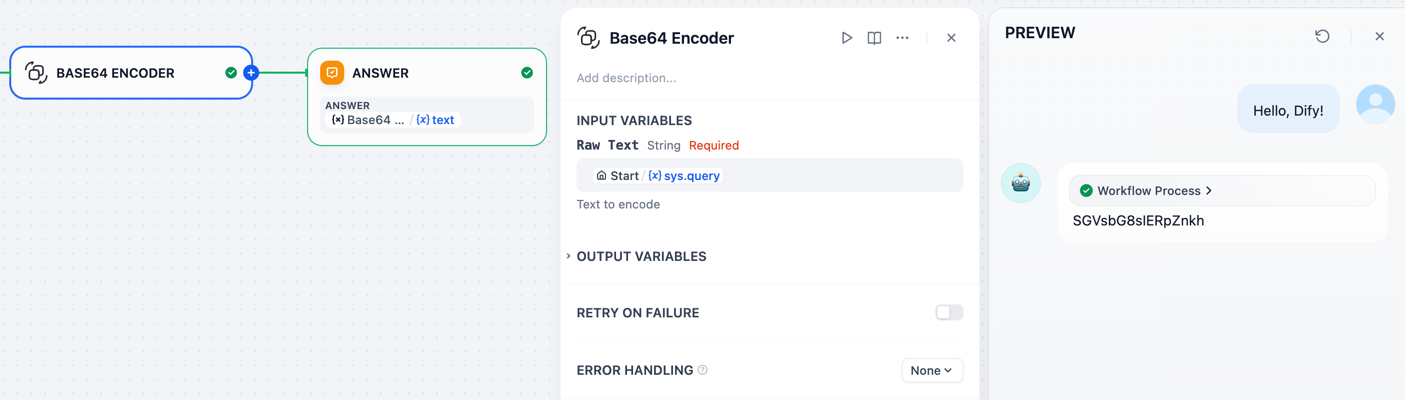Close the Preview panel
The width and height of the screenshot is (1405, 400).
[1379, 36]
